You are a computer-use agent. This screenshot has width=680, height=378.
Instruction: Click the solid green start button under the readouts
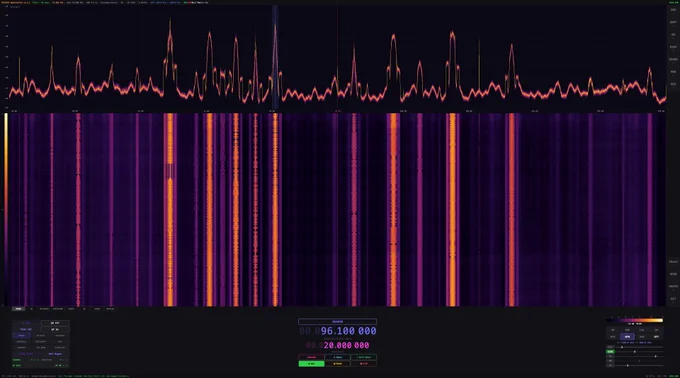click(x=311, y=364)
